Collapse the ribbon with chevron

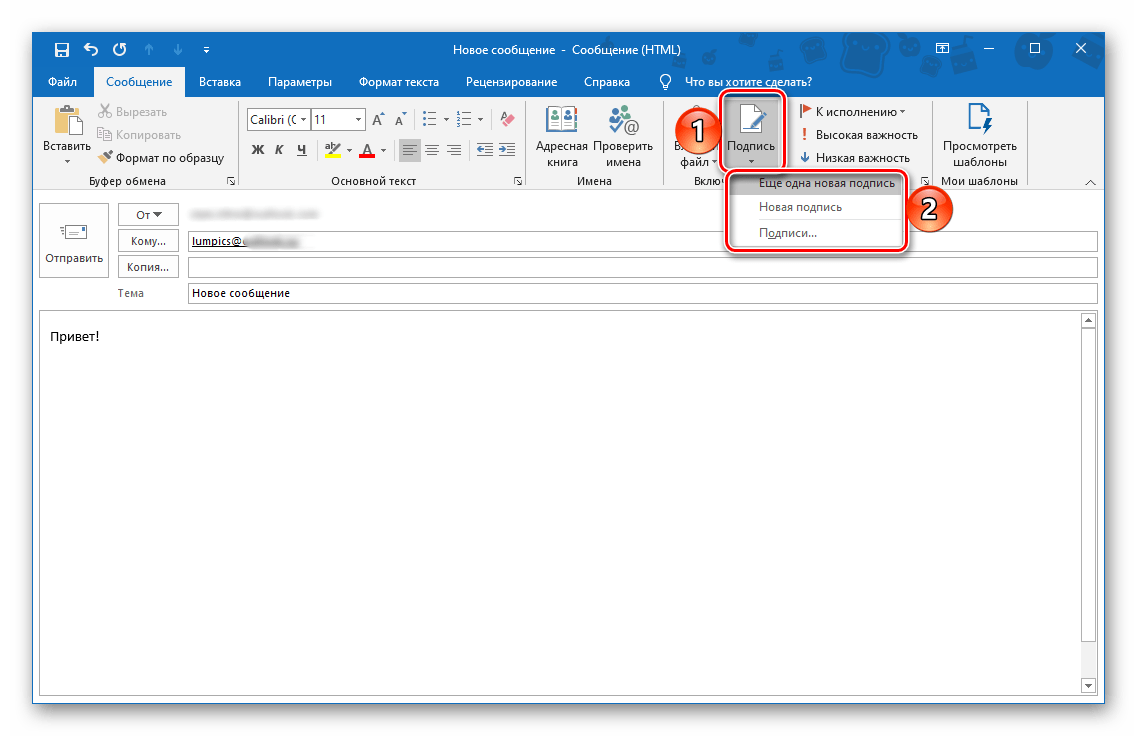pyautogui.click(x=1090, y=182)
